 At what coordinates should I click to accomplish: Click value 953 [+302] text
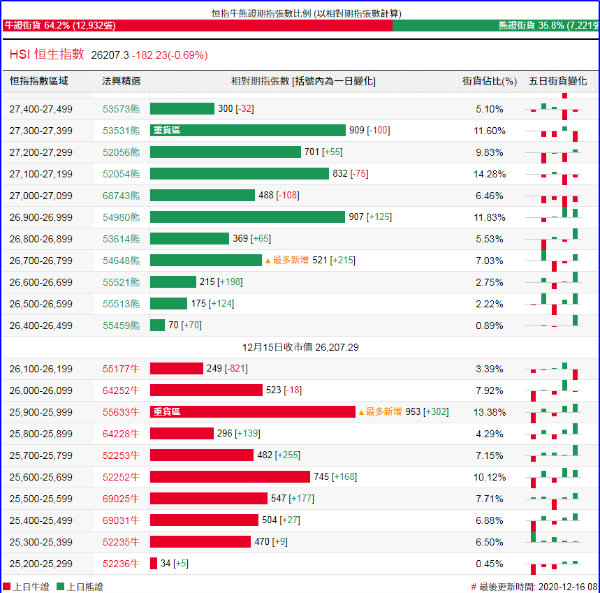(427, 412)
